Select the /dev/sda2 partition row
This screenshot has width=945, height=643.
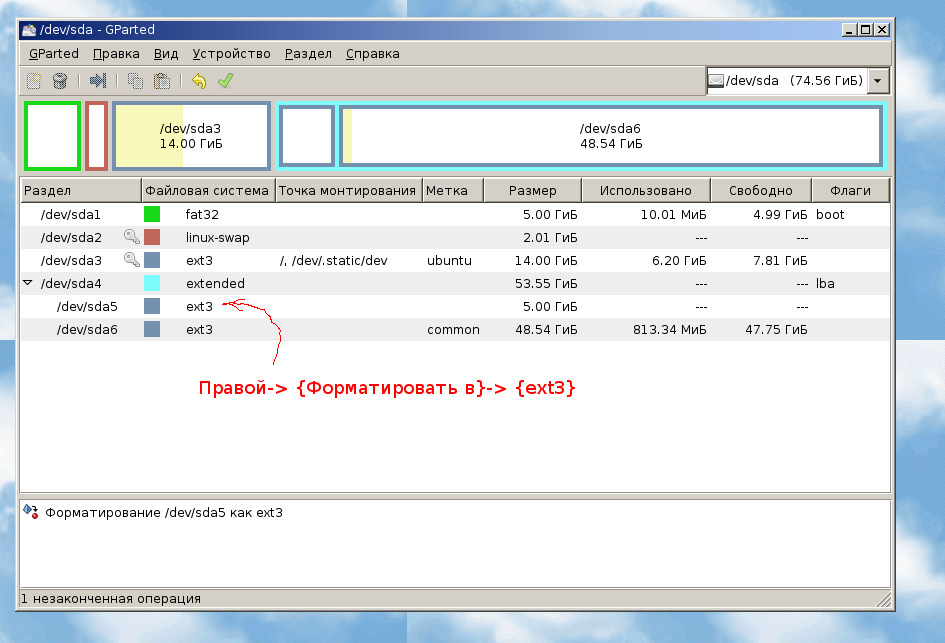pyautogui.click(x=455, y=237)
